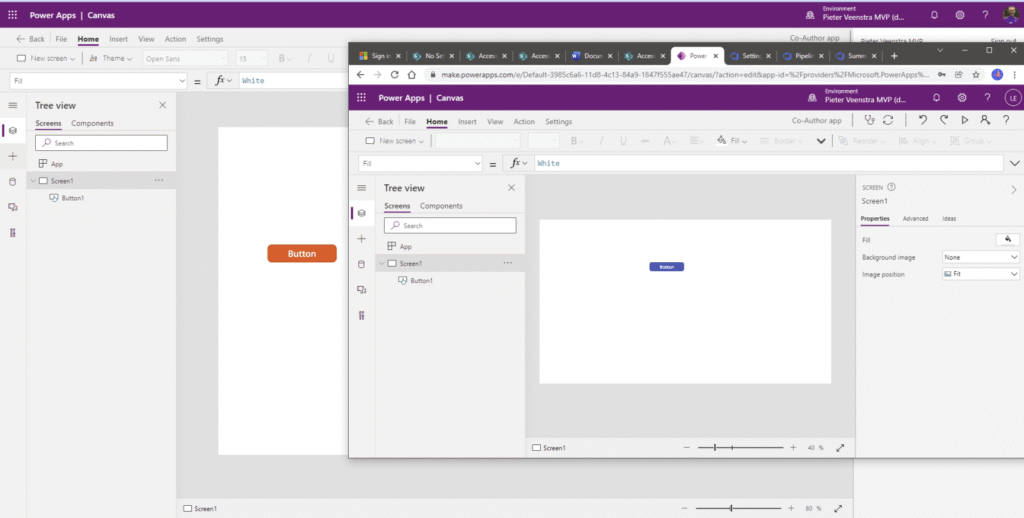Switch to Ideas tab in properties pane
The height and width of the screenshot is (518, 1024).
[x=949, y=219]
